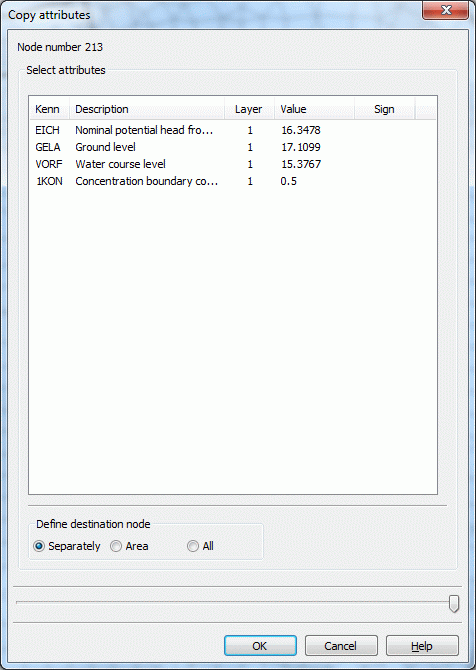This screenshot has height=670, width=476.
Task: Click the 17.1099 ground level value
Action: tap(301, 147)
